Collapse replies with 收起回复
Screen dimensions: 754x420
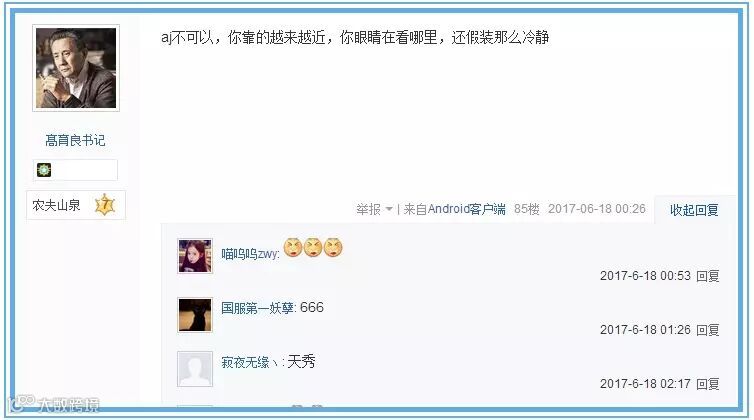[694, 210]
